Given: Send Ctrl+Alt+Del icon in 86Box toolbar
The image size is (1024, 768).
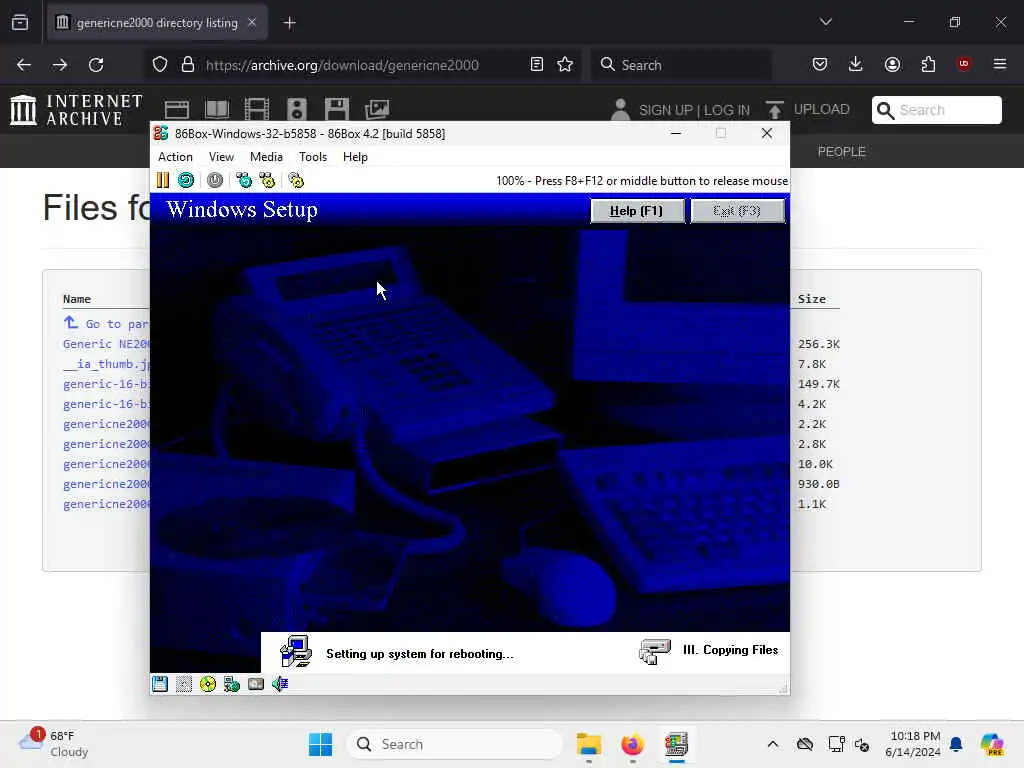Looking at the screenshot, I should (244, 180).
